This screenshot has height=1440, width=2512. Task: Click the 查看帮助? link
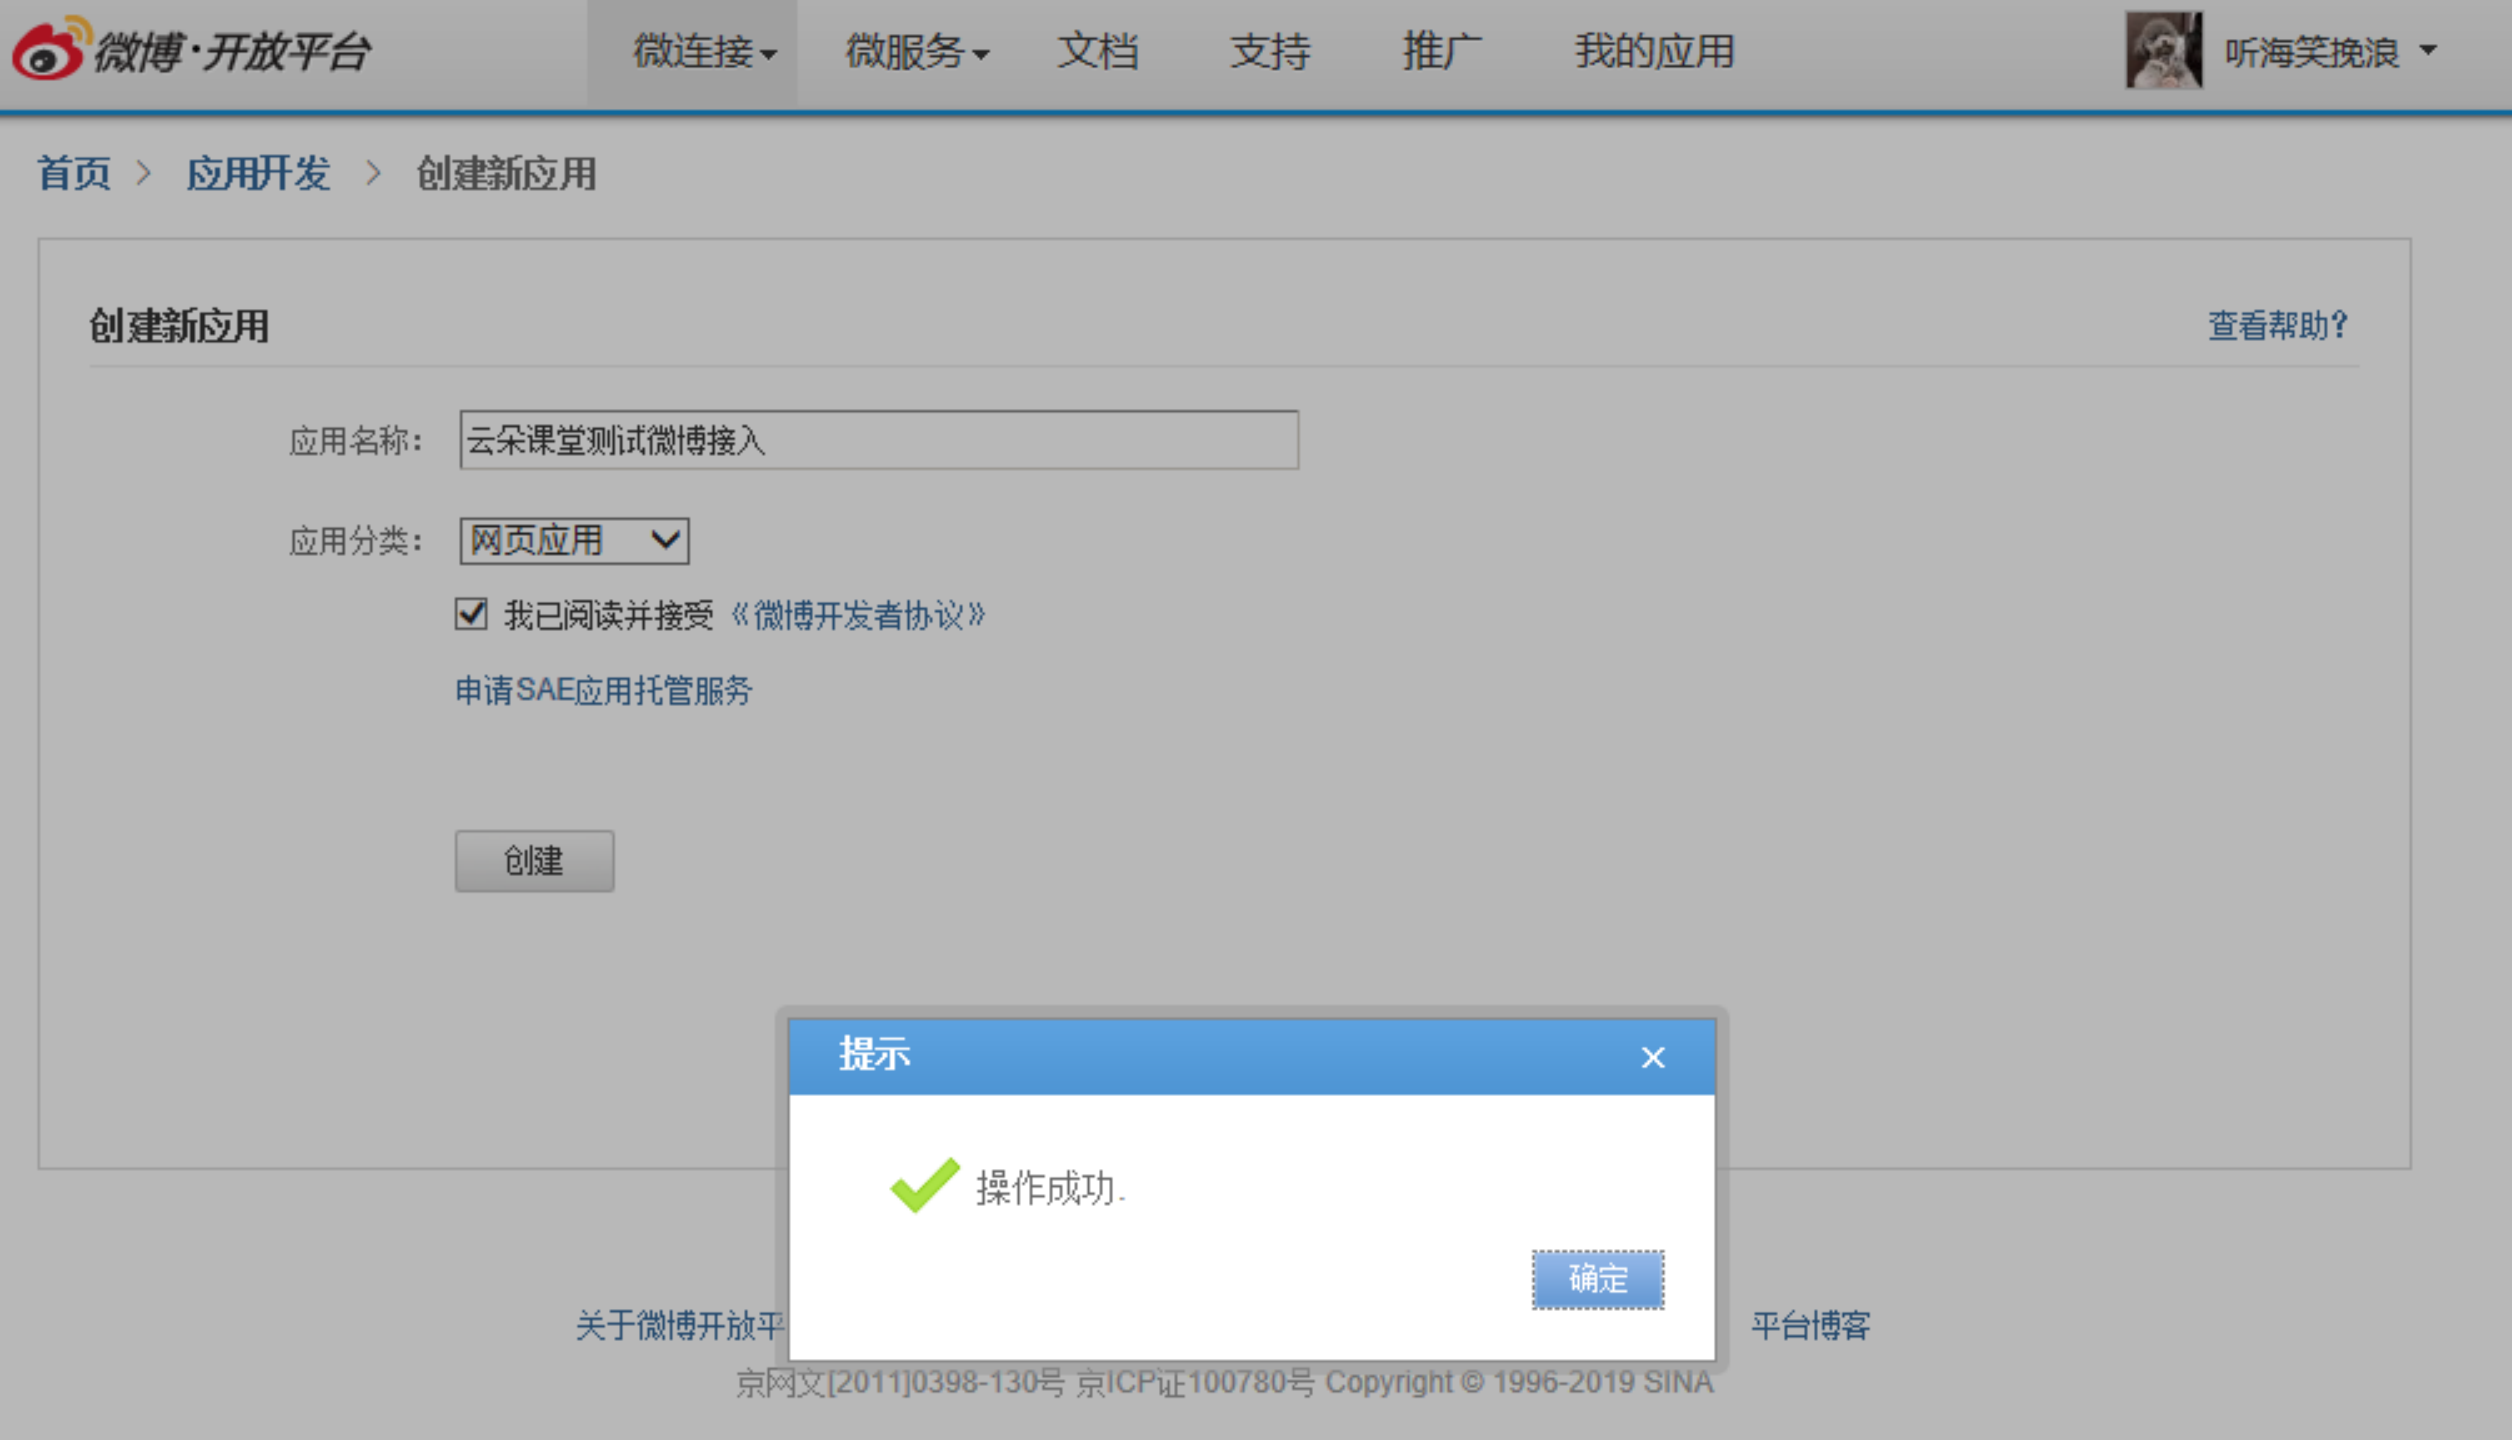pyautogui.click(x=2277, y=325)
